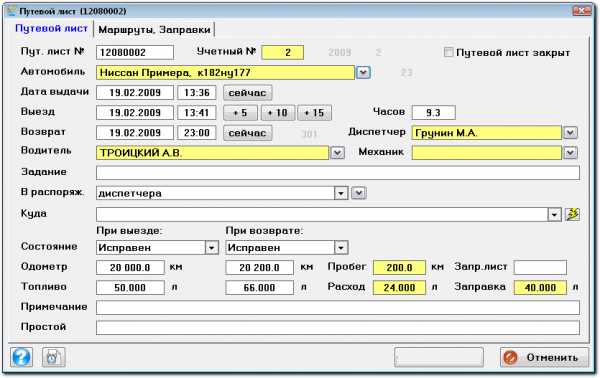Click the departure Одометр field 20 000.0
Screen dimensions: 600x378
(x=130, y=267)
